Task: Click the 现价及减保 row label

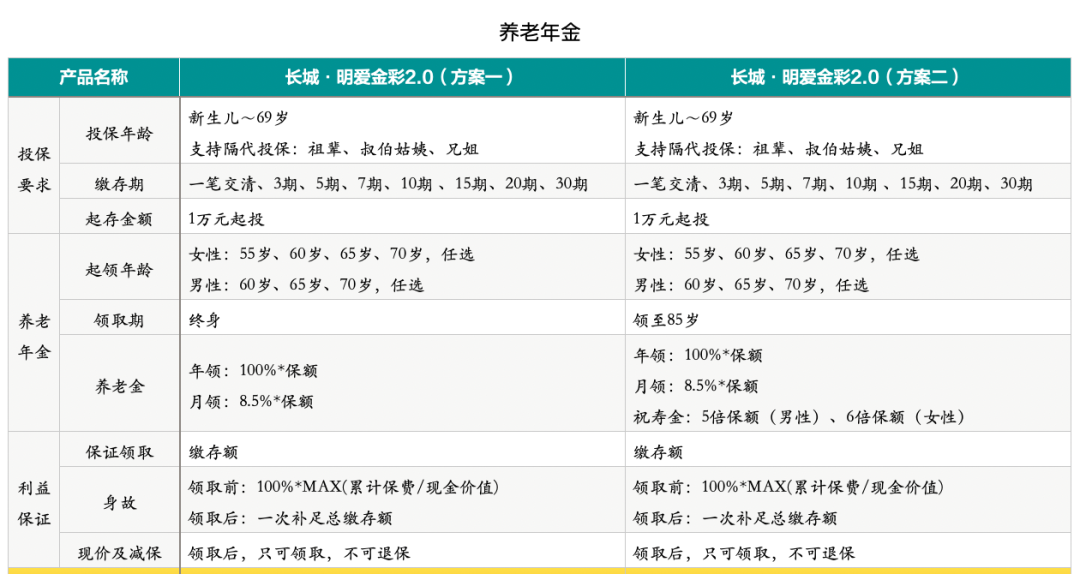Action: click(x=119, y=553)
